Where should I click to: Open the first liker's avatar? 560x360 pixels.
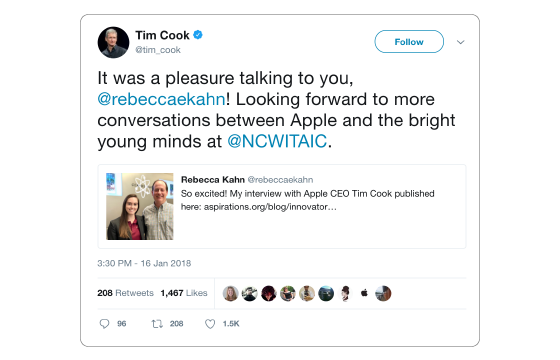pos(230,293)
